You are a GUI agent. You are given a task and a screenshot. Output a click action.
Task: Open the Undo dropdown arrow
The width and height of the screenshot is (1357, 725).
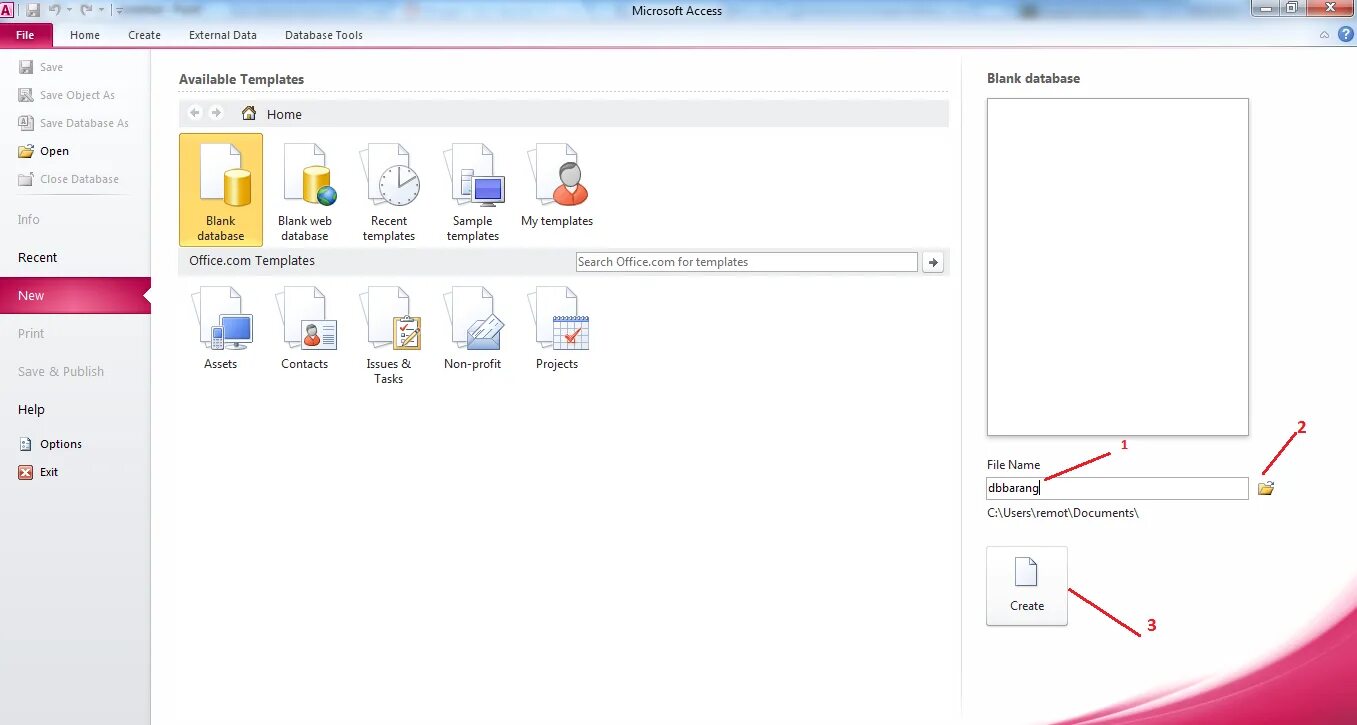coord(69,10)
